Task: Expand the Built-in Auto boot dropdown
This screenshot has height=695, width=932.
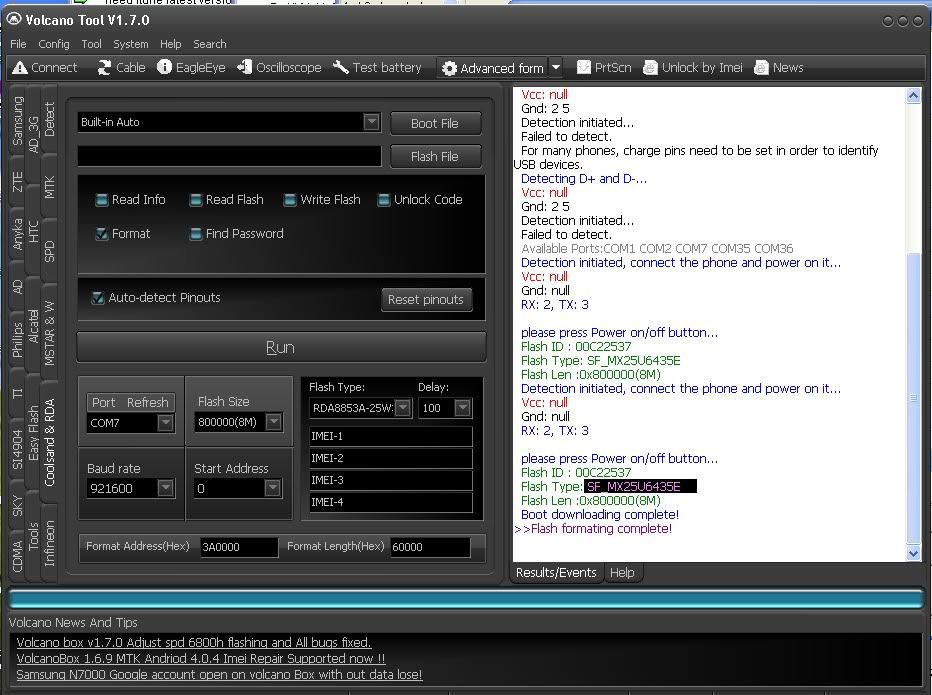Action: tap(371, 122)
